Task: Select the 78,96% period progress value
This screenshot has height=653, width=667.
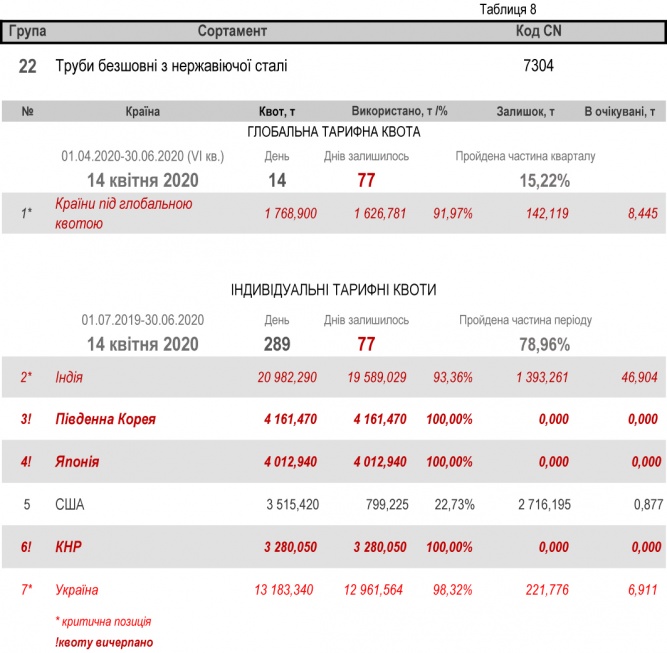Action: coord(545,344)
